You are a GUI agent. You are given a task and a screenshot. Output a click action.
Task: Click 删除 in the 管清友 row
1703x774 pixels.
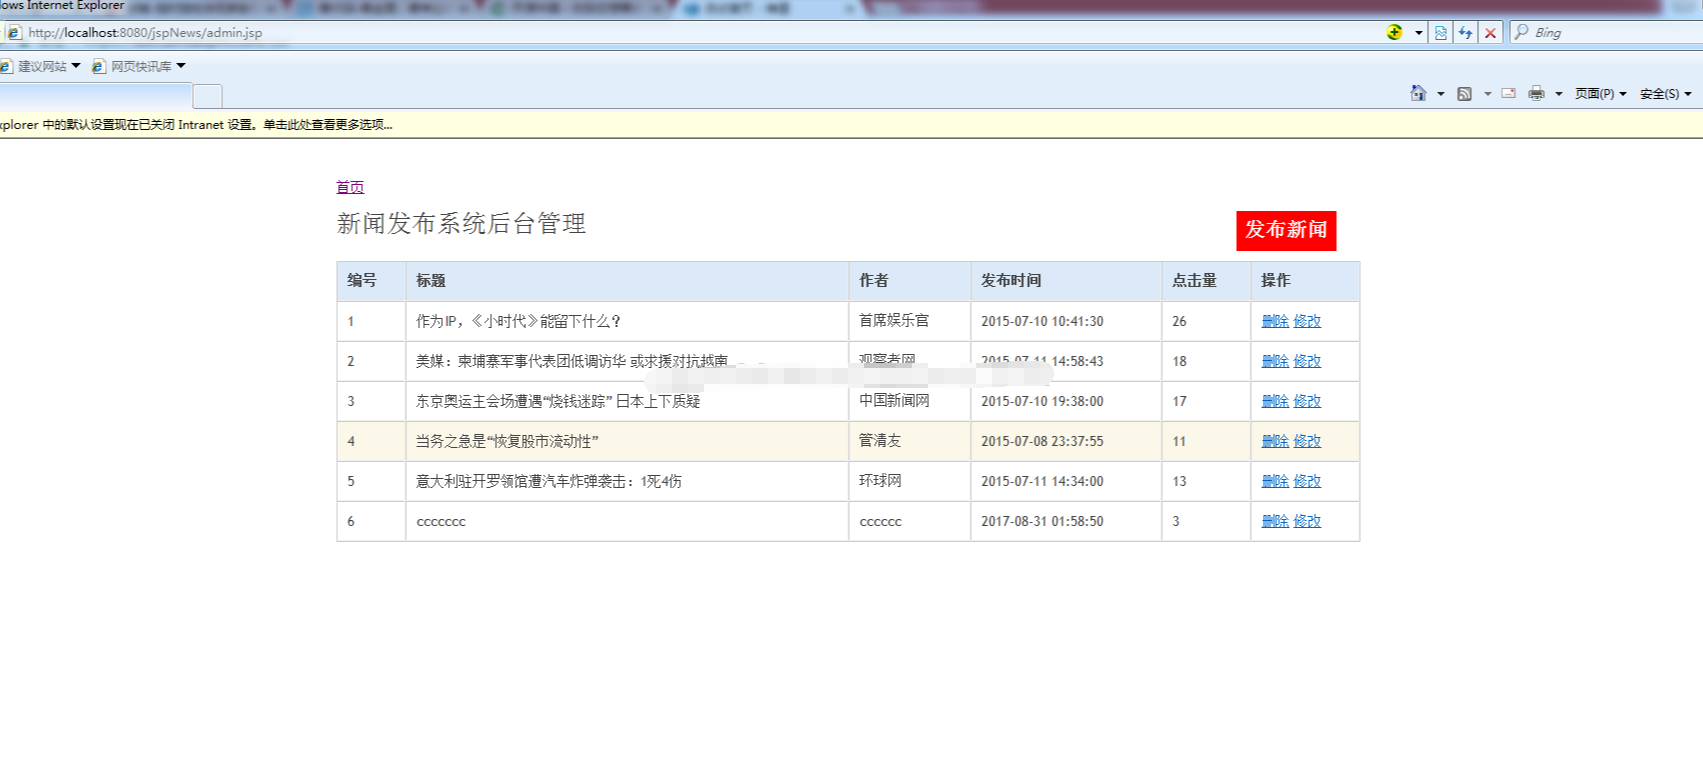point(1275,441)
